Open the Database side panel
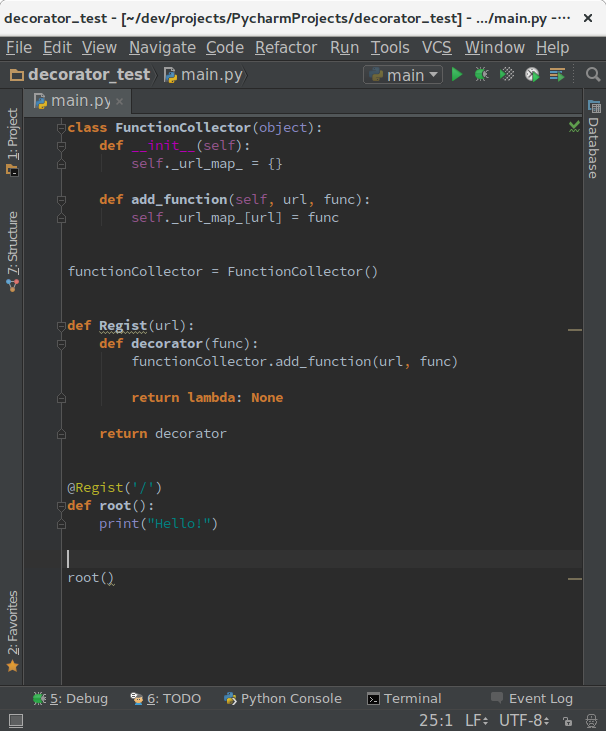The height and width of the screenshot is (731, 606). tap(593, 140)
